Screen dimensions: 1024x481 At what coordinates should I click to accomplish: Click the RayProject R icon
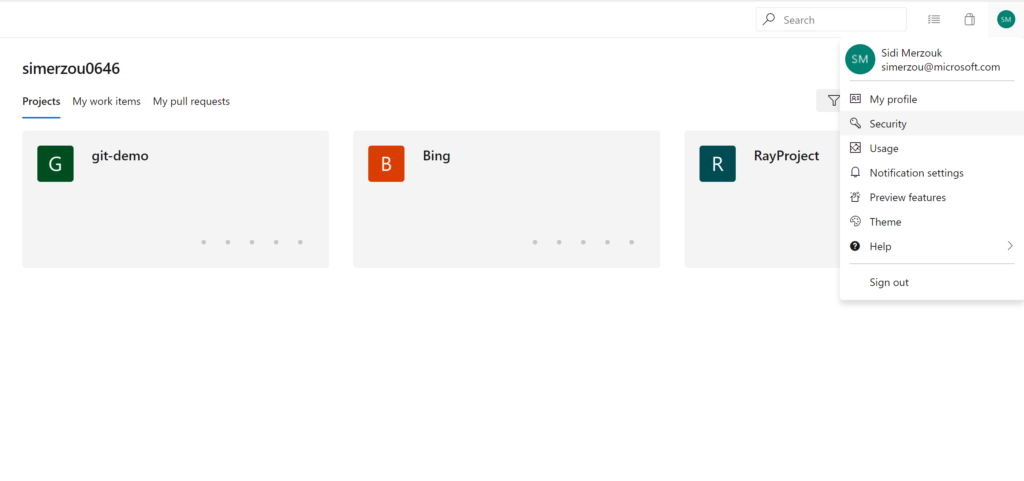coord(717,164)
